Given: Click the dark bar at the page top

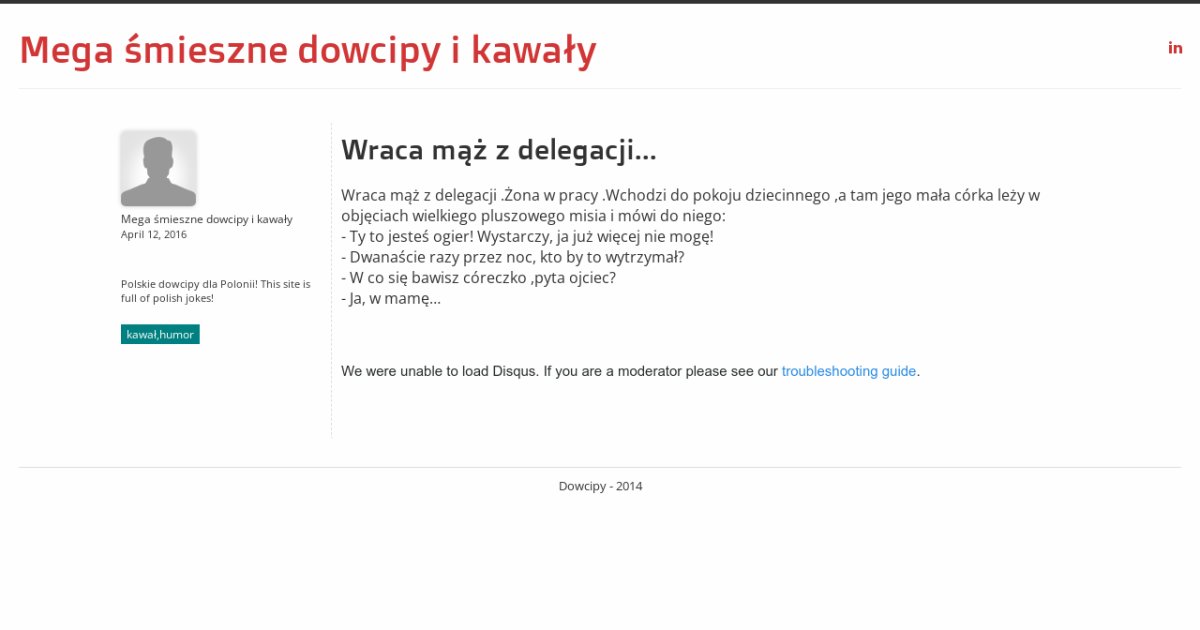Looking at the screenshot, I should pyautogui.click(x=600, y=2).
